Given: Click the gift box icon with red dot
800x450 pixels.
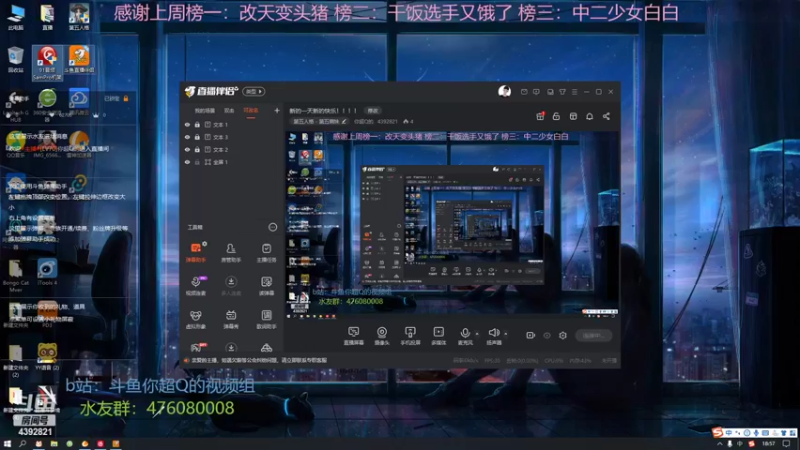Looking at the screenshot, I should (540, 116).
